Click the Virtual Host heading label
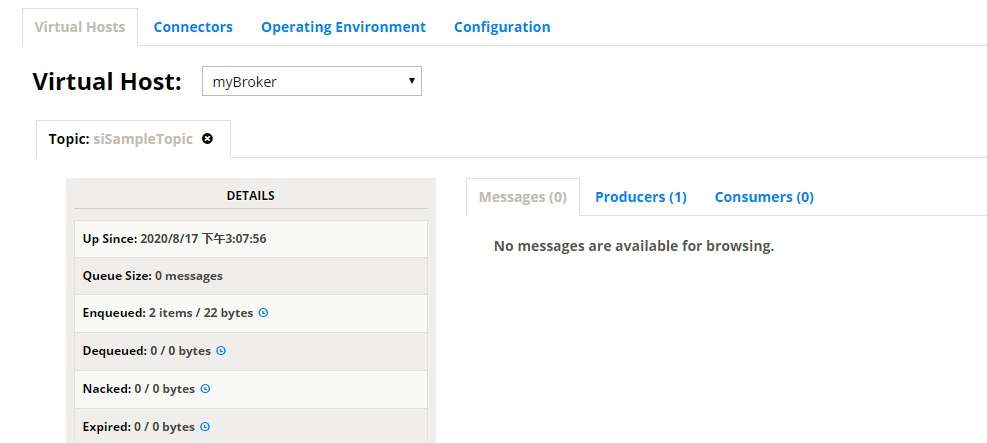 click(107, 82)
